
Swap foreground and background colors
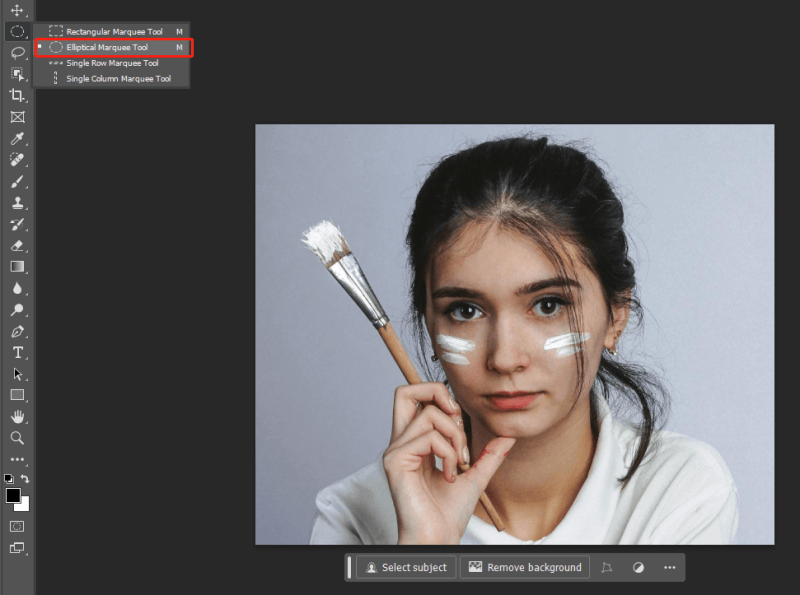(25, 479)
